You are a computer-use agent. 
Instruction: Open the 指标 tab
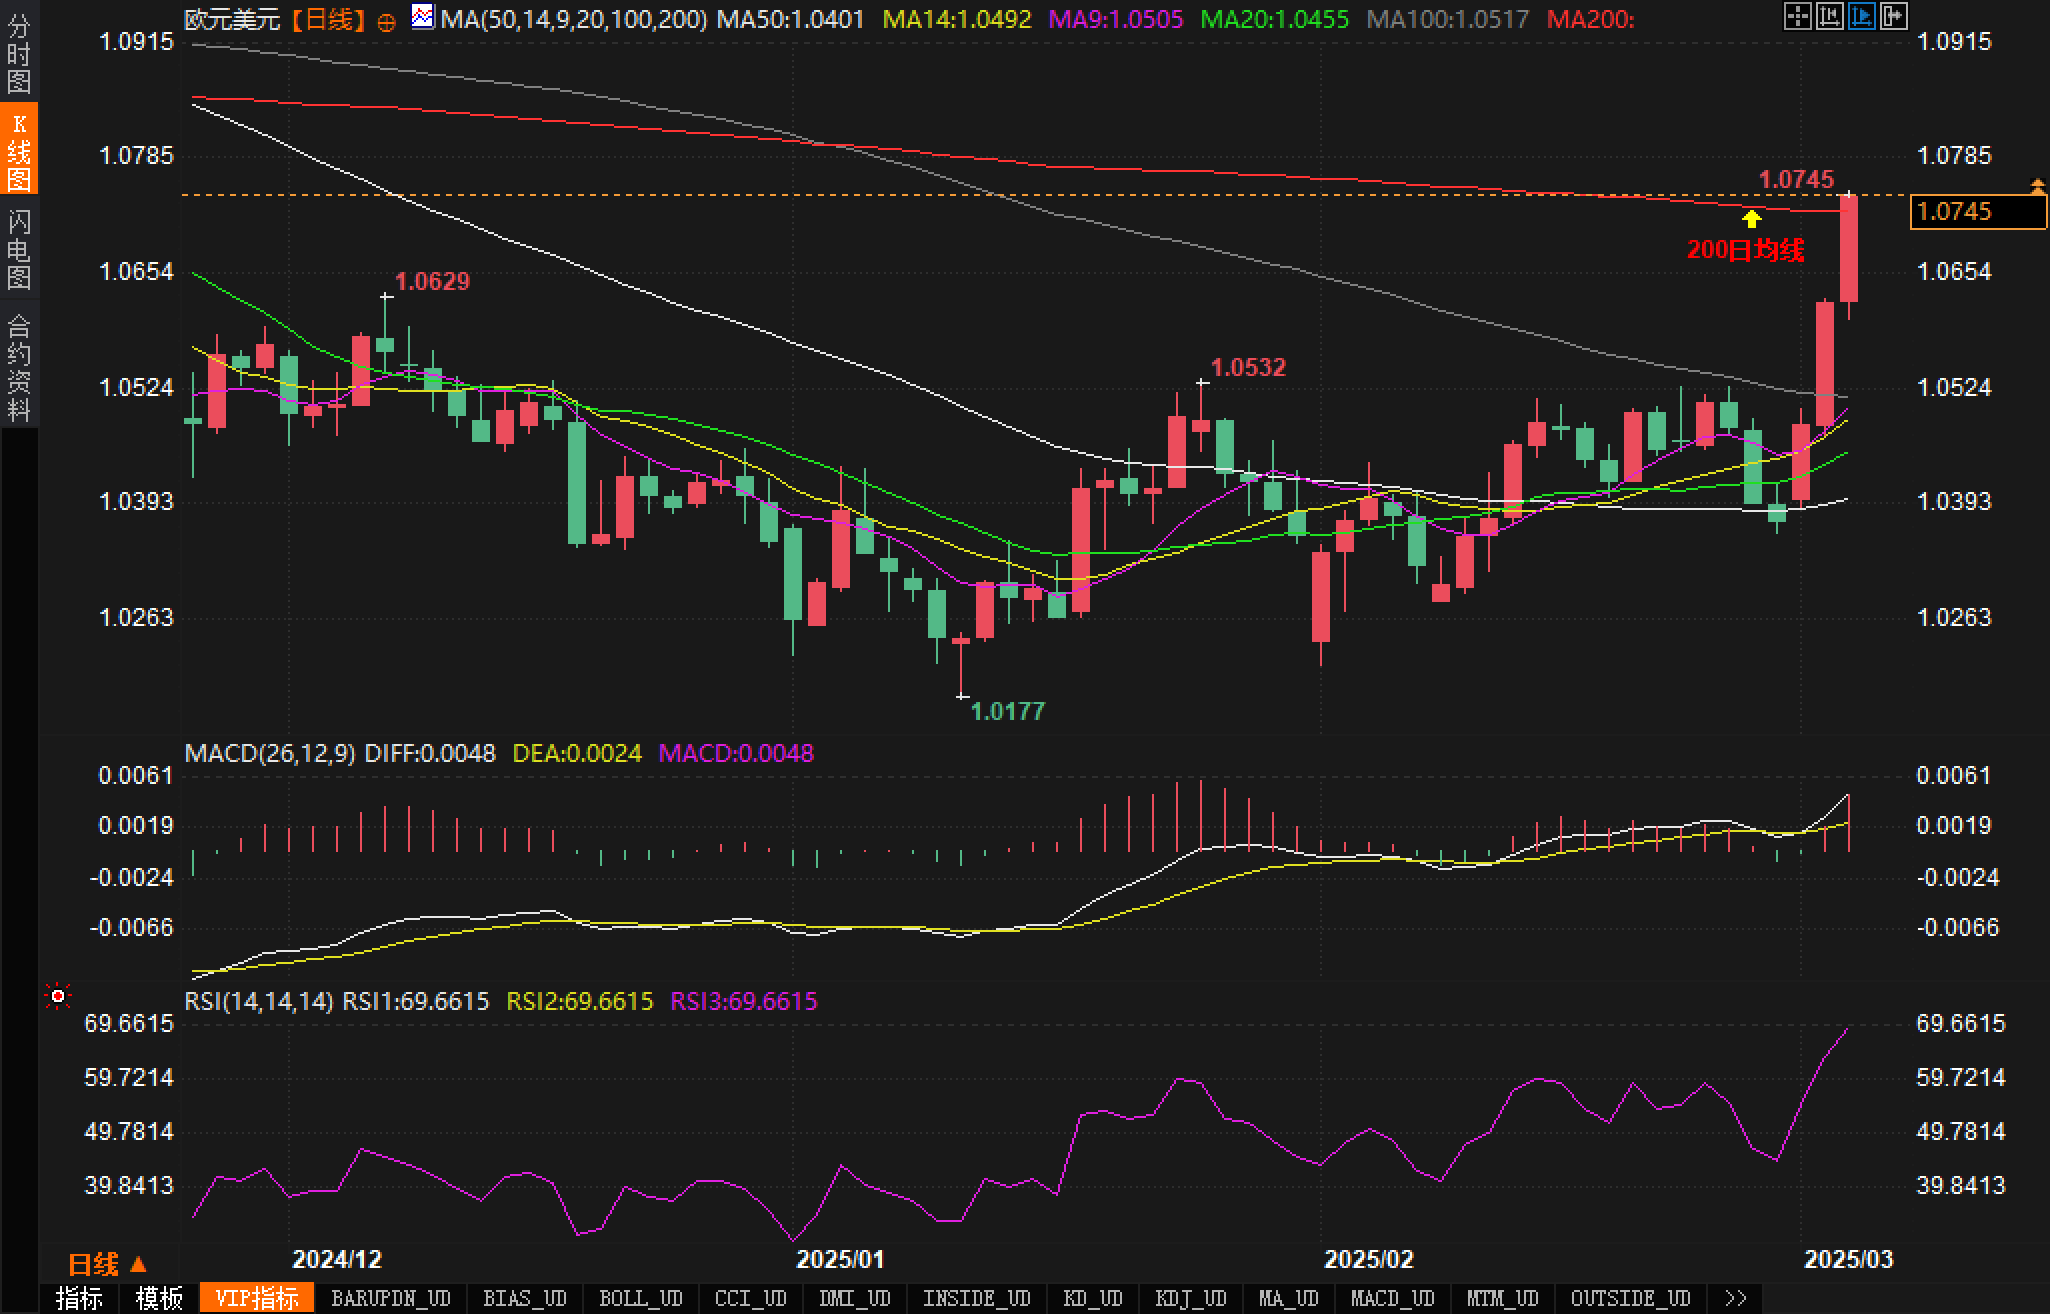click(x=79, y=1298)
